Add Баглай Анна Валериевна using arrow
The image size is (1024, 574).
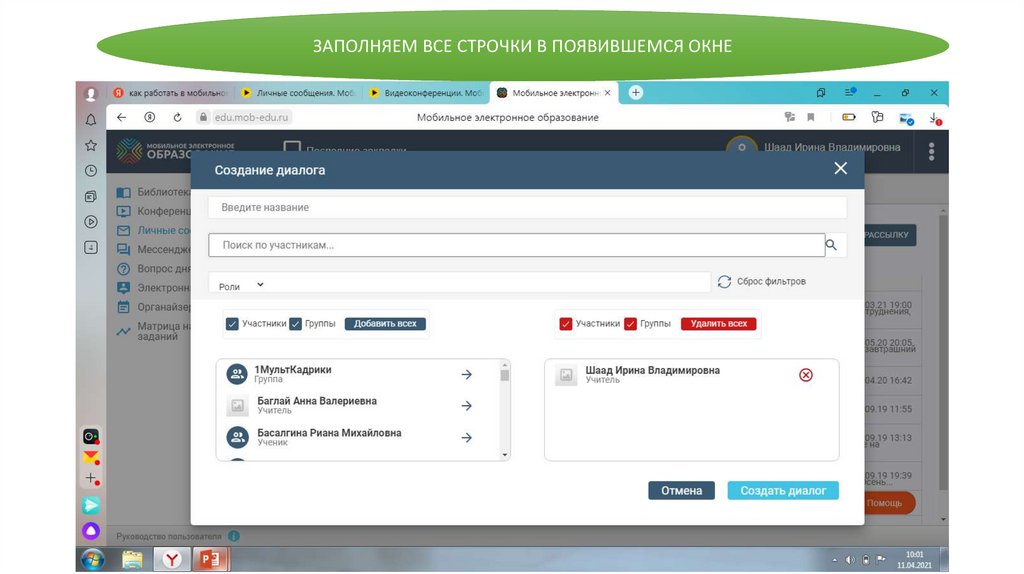coord(466,406)
